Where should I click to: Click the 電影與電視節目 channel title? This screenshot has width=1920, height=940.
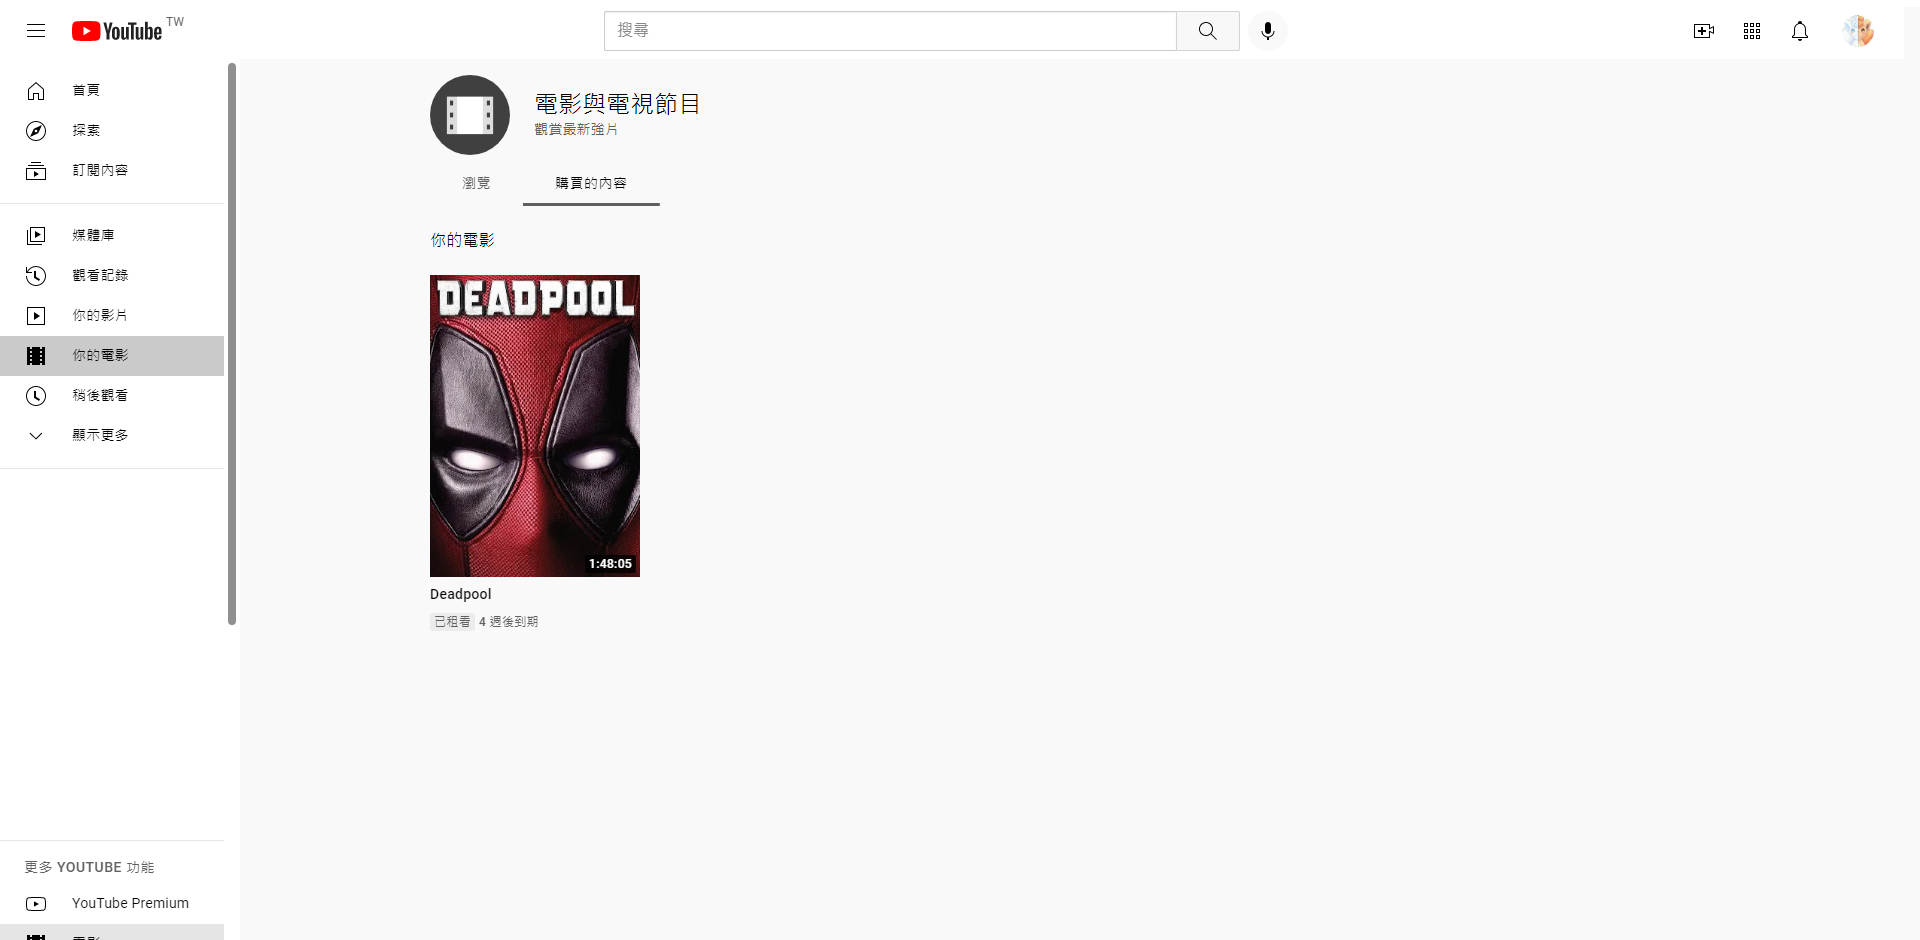[x=617, y=104]
